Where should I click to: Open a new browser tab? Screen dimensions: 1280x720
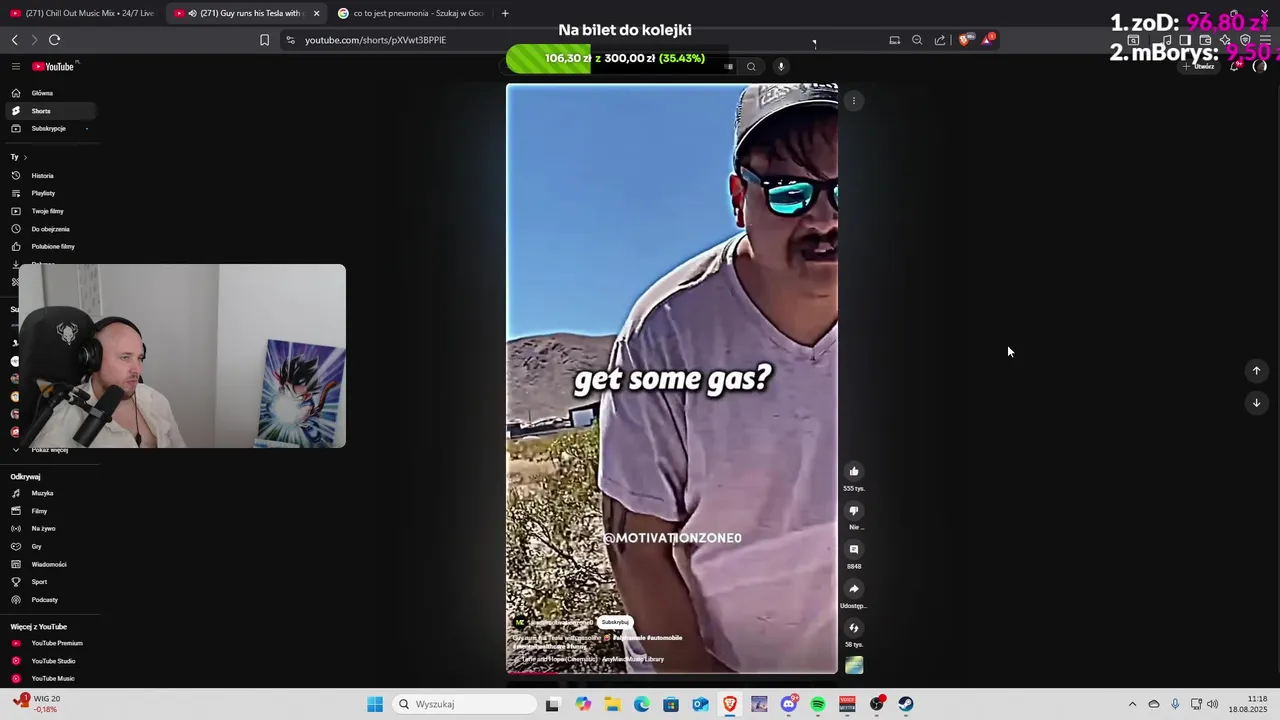pyautogui.click(x=505, y=13)
